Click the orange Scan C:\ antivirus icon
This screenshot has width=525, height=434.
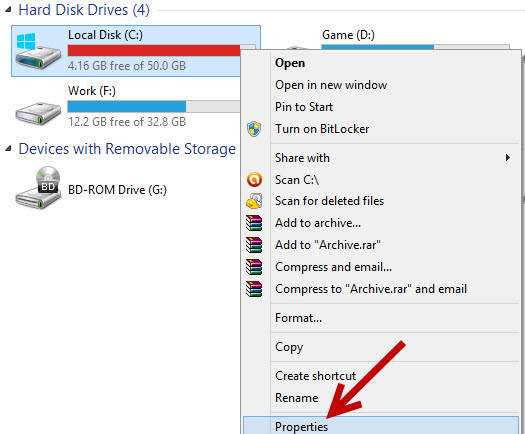[x=254, y=180]
